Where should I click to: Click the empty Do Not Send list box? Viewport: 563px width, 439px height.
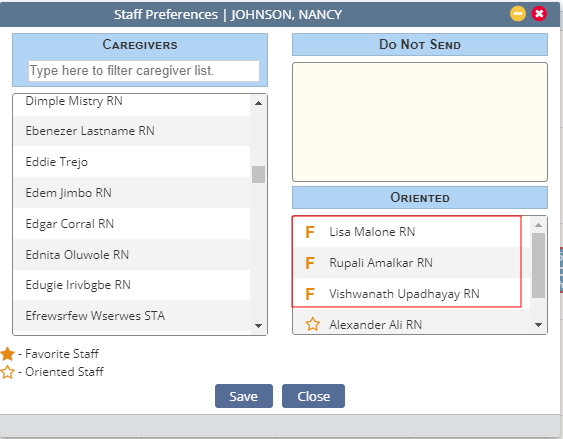point(420,122)
